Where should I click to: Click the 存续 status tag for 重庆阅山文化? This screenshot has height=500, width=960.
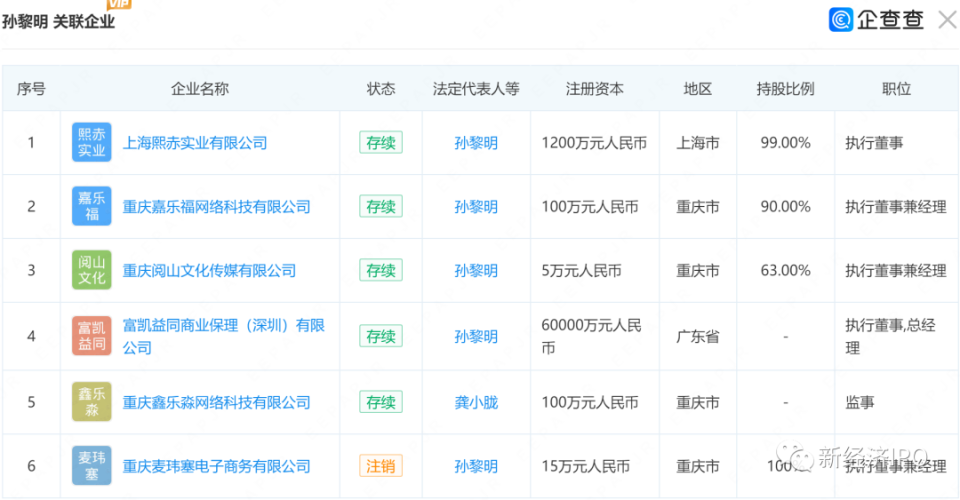381,271
